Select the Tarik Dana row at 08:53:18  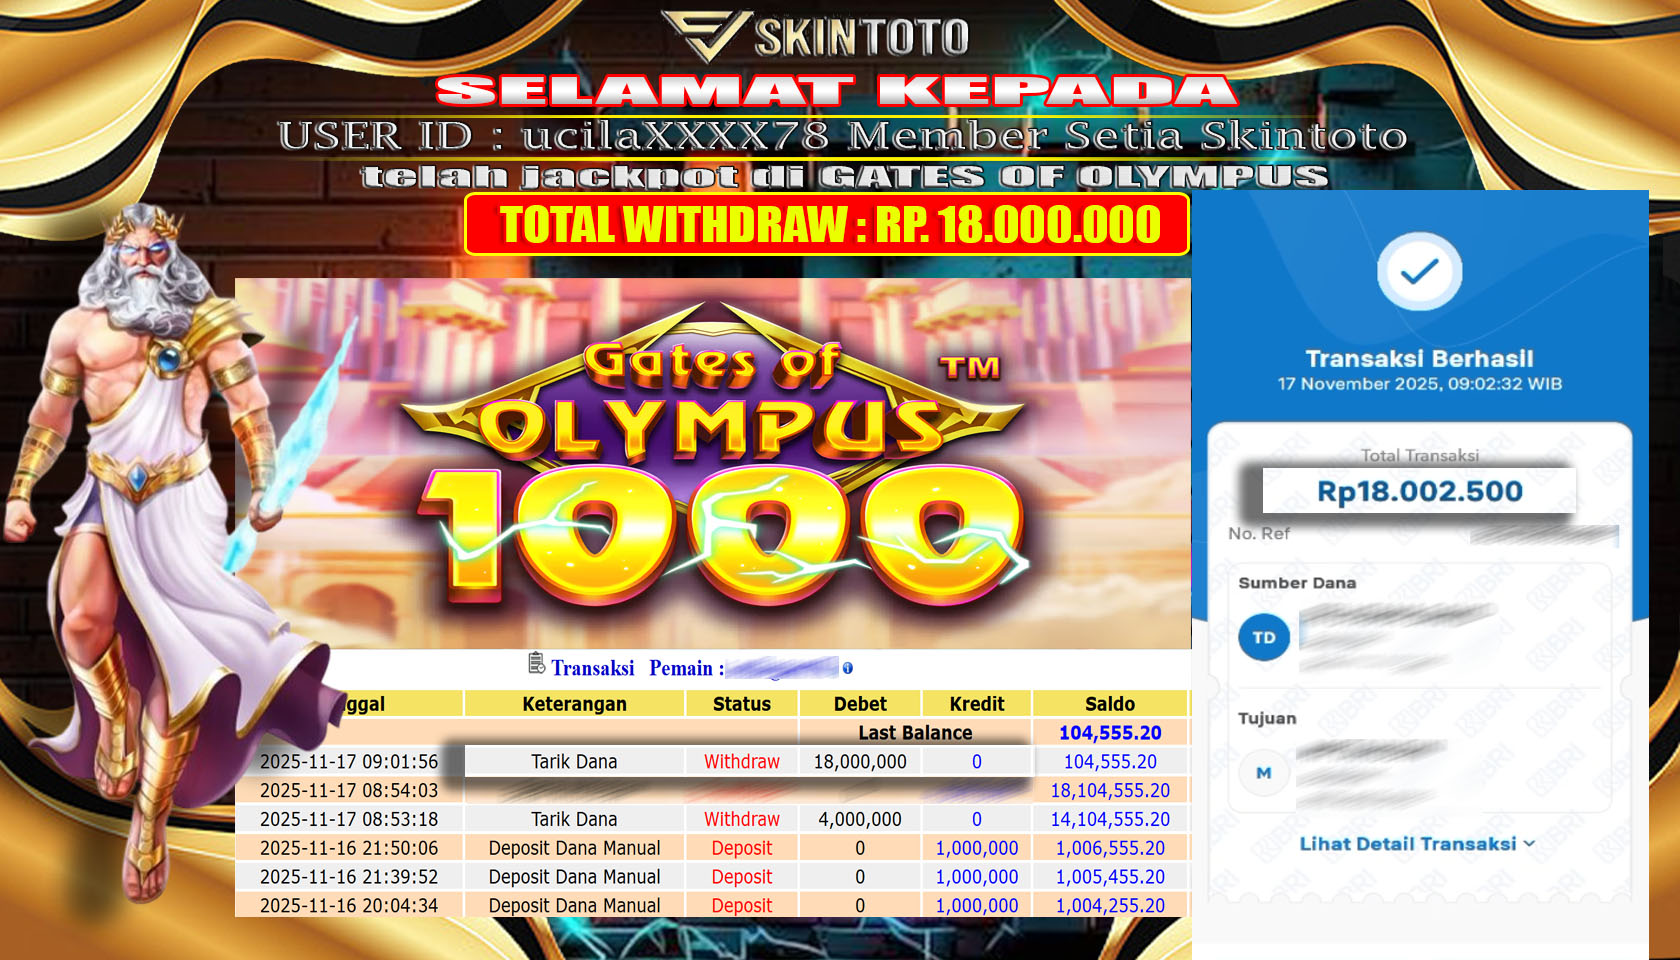pyautogui.click(x=574, y=819)
